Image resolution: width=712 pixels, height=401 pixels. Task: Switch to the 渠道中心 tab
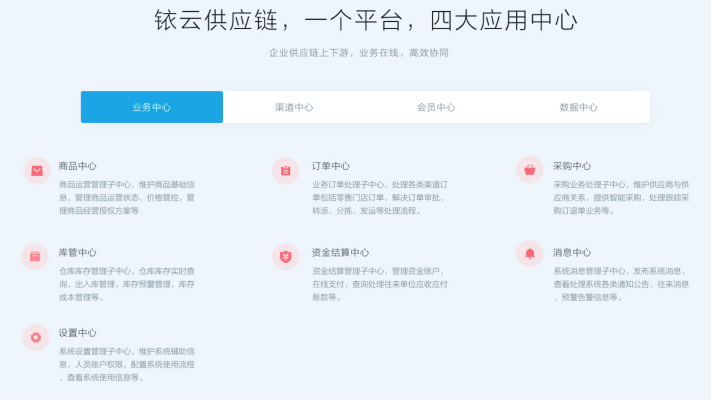(x=294, y=107)
